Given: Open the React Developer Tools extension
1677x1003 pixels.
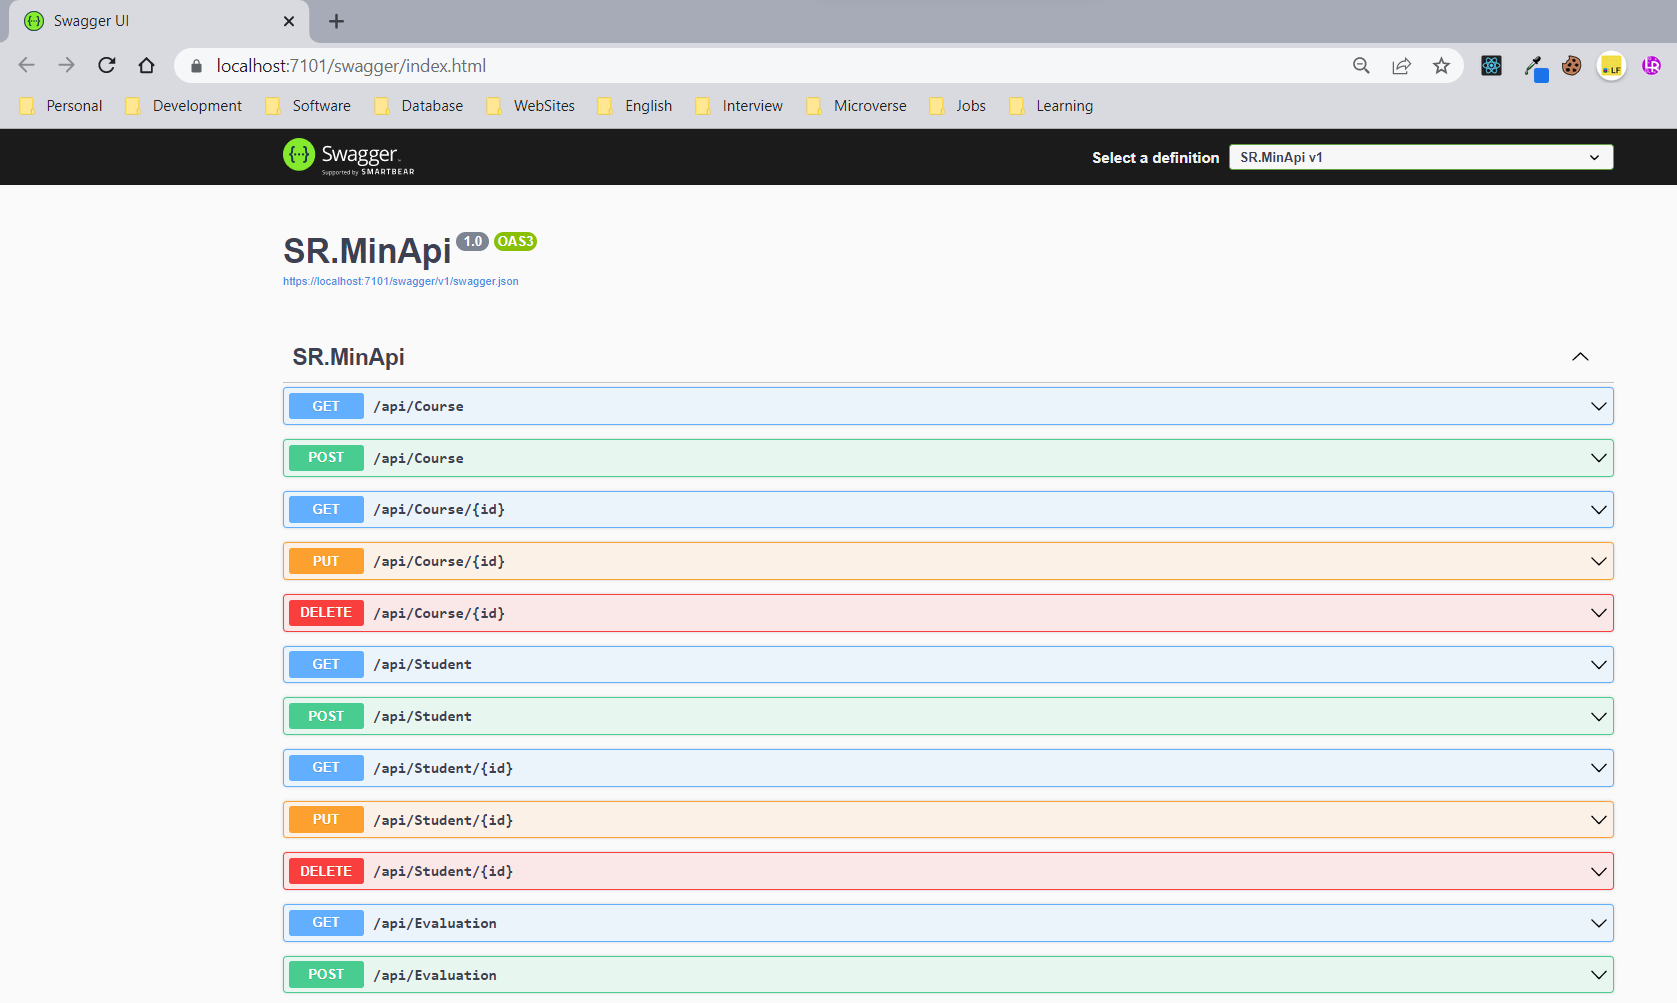Looking at the screenshot, I should coord(1490,65).
